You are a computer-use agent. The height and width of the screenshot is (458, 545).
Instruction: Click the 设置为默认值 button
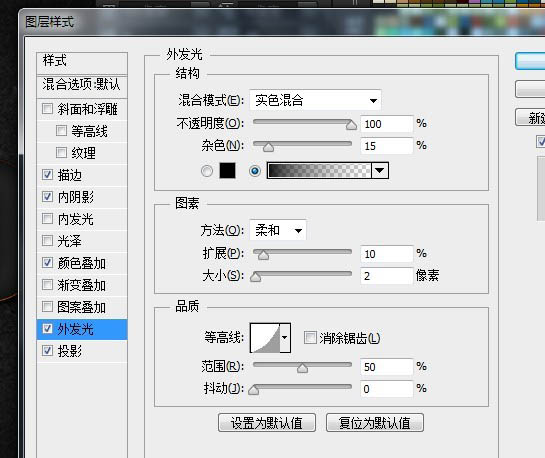(267, 423)
